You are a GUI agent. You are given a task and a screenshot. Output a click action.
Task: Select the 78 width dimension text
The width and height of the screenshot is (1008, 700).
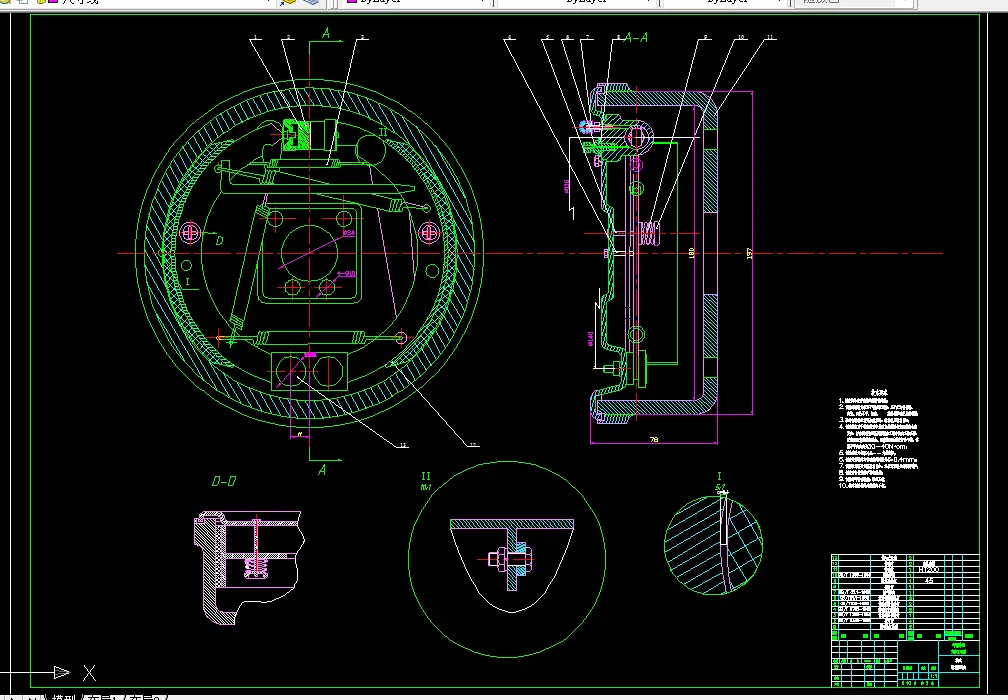point(654,440)
